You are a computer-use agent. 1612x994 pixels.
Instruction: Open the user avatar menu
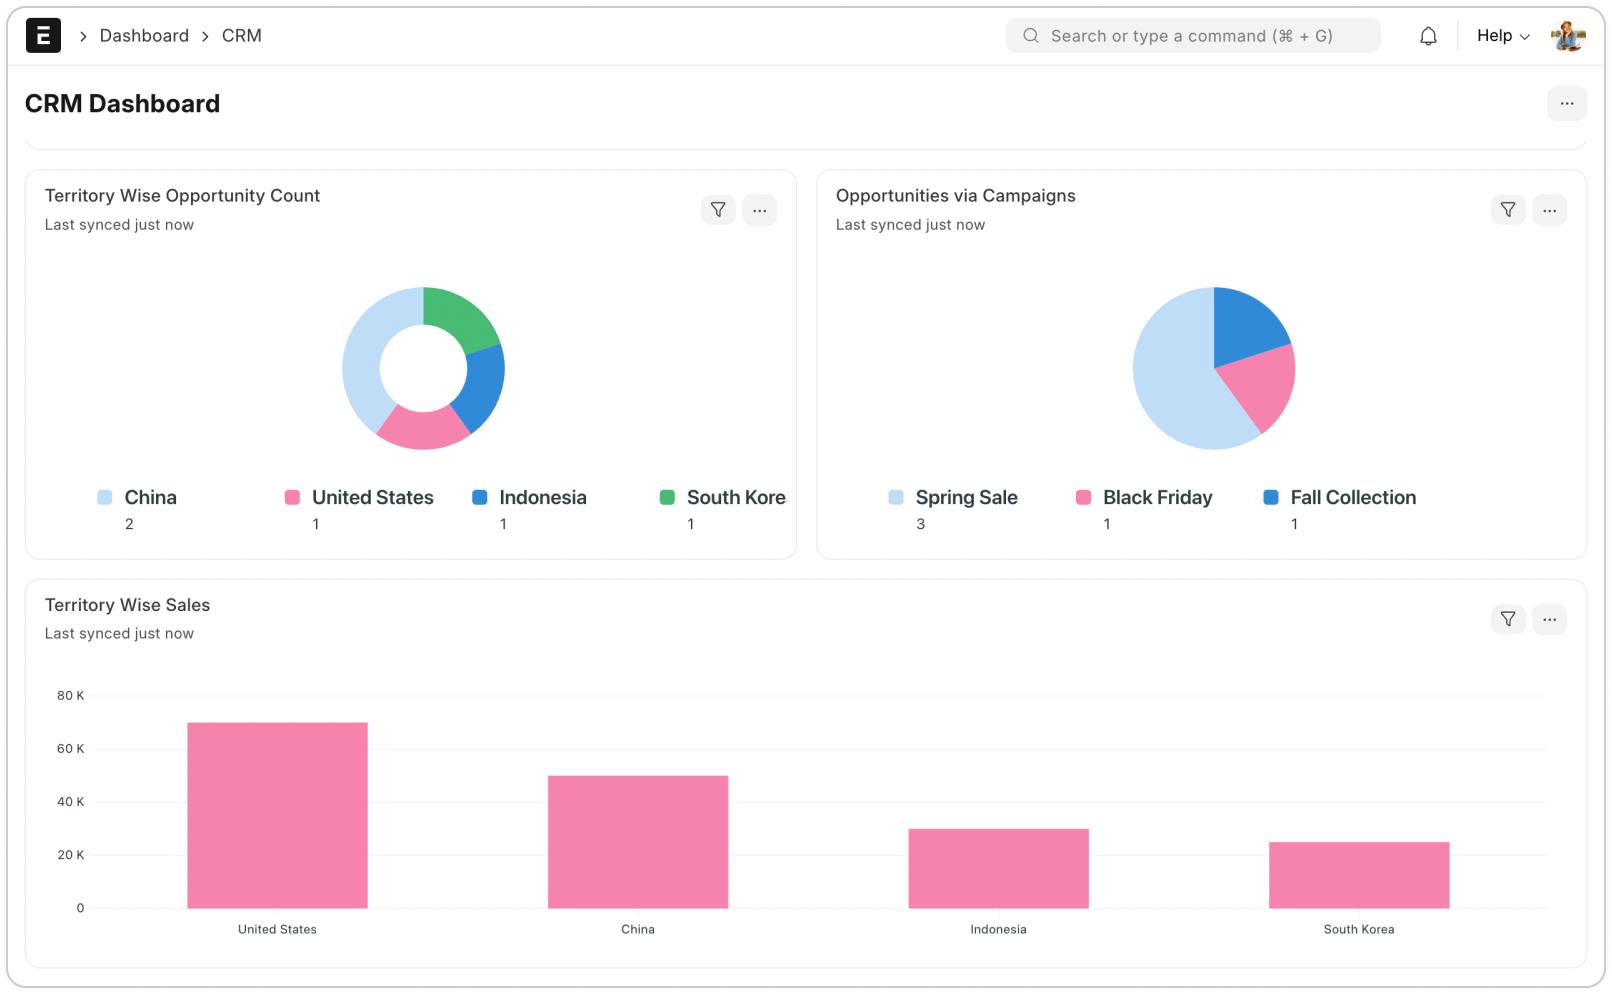pyautogui.click(x=1567, y=36)
